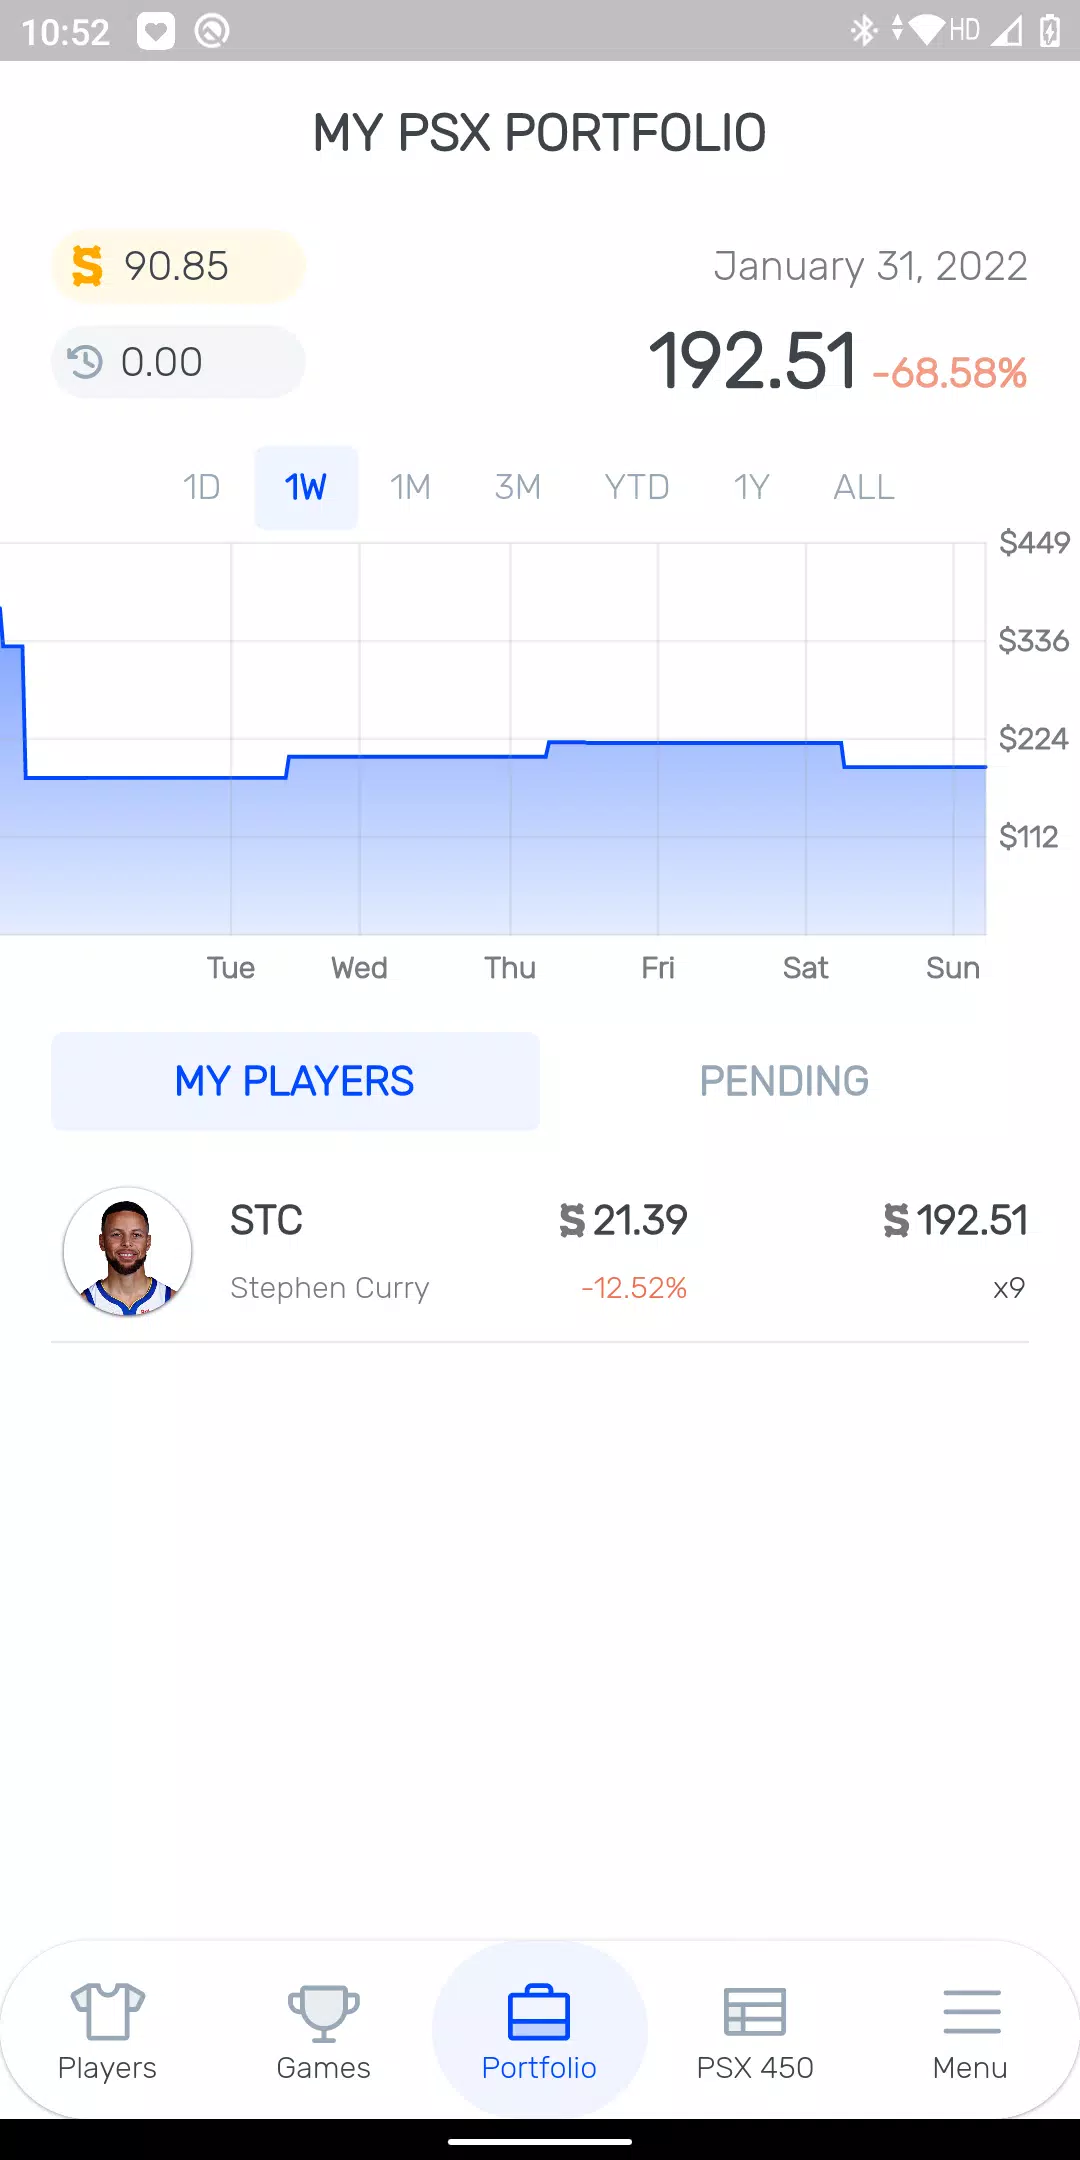1080x2160 pixels.
Task: Tap Saturday's point on the chart line
Action: coord(805,743)
